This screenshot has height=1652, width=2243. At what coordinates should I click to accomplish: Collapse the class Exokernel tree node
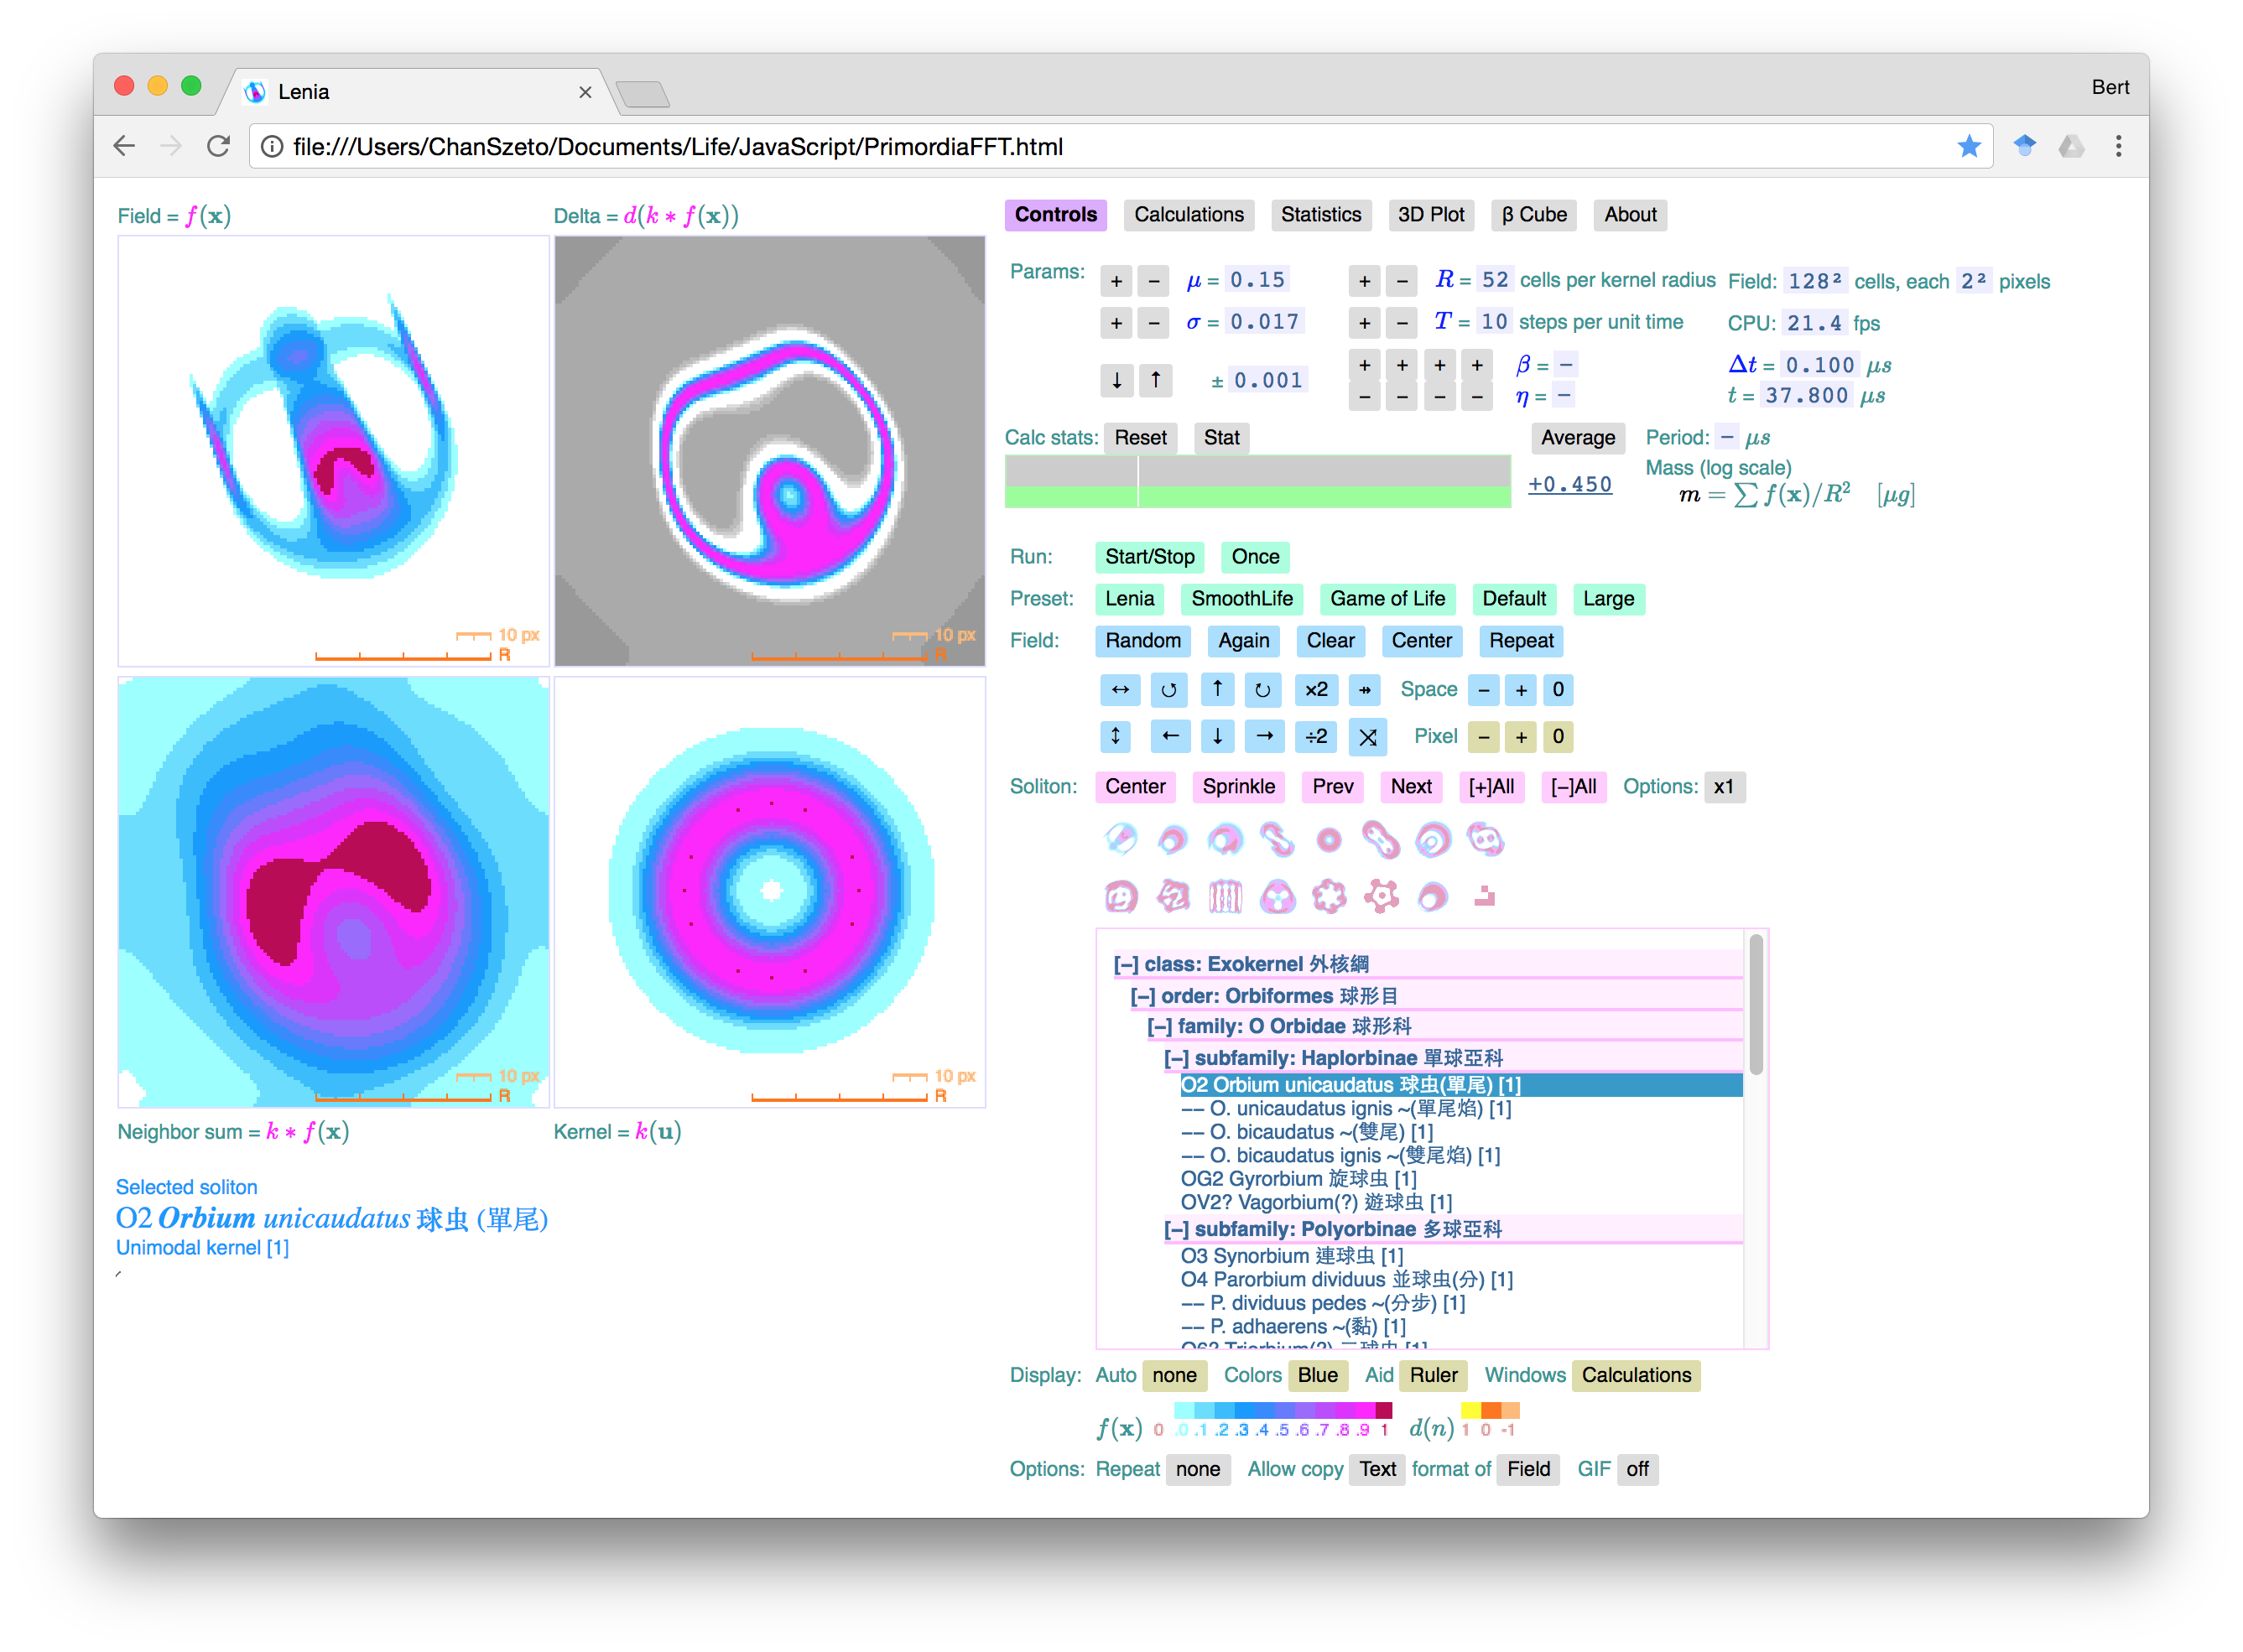[x=1126, y=964]
